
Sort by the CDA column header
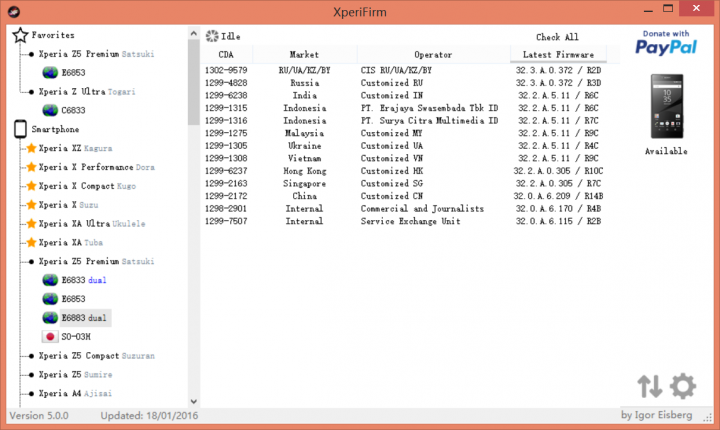[226, 55]
